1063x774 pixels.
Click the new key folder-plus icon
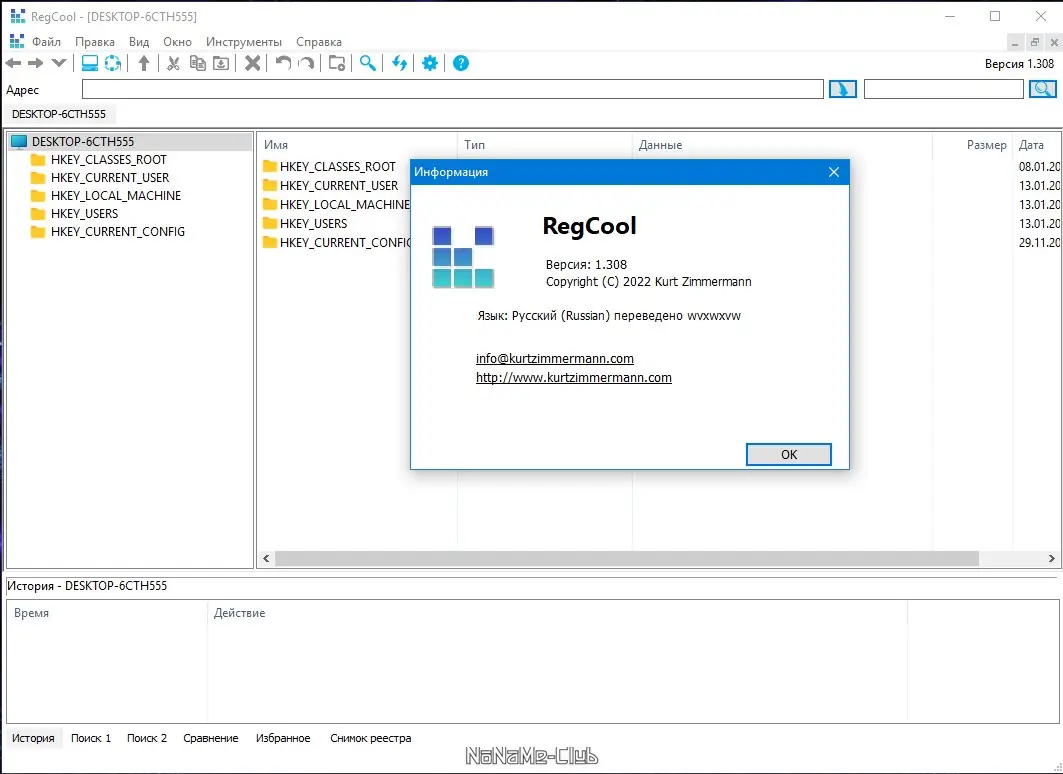[337, 64]
